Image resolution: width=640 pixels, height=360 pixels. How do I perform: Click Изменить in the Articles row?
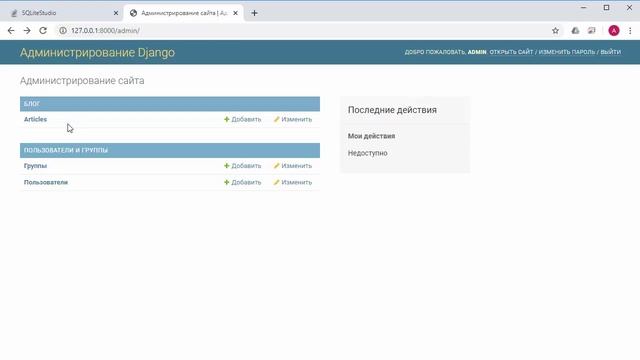[293, 119]
